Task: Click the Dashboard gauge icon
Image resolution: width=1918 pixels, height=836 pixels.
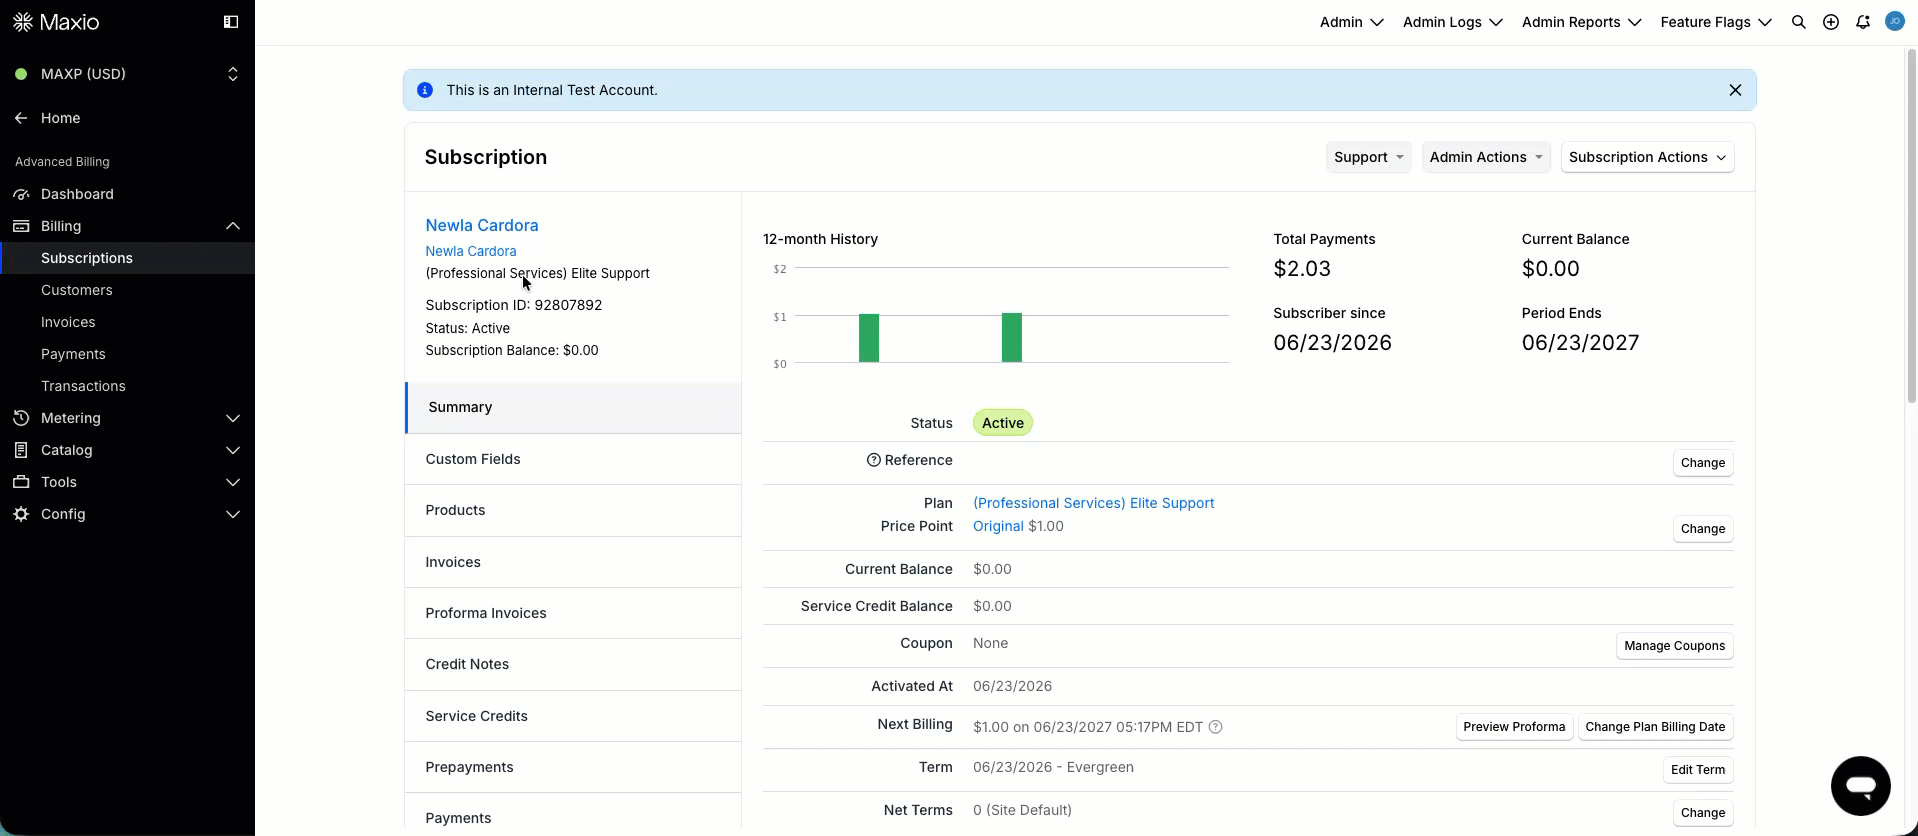Action: click(x=21, y=194)
